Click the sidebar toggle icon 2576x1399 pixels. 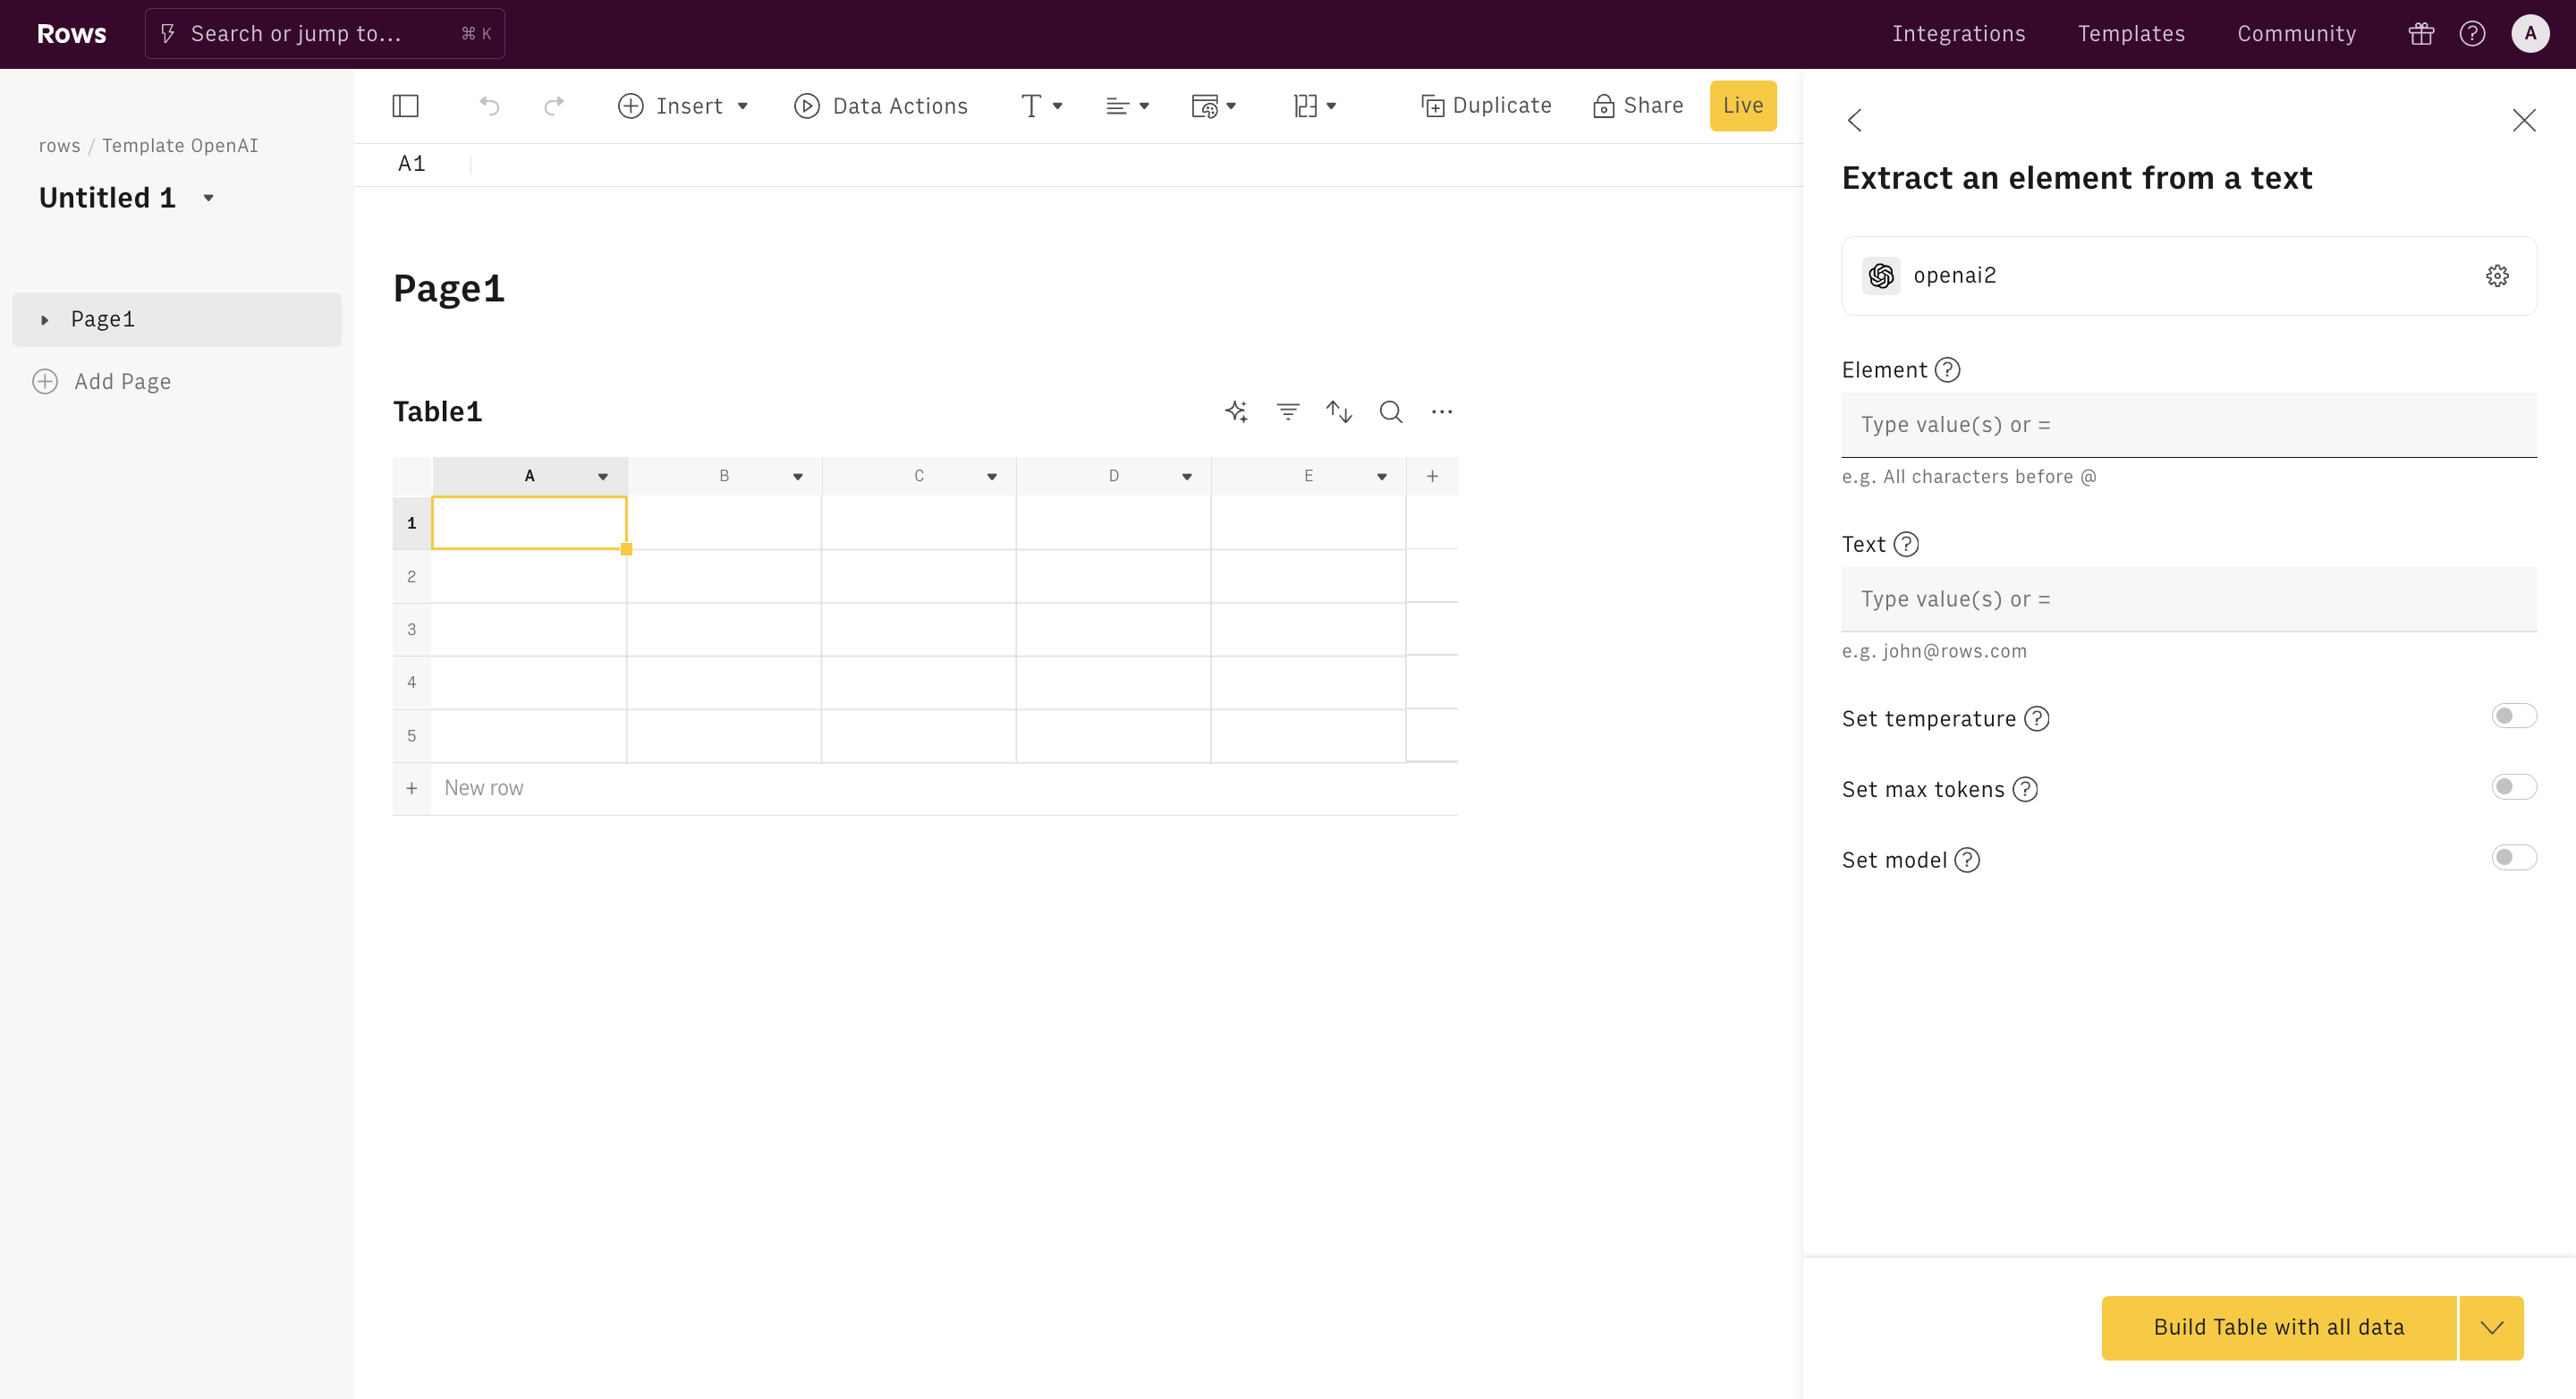point(406,105)
